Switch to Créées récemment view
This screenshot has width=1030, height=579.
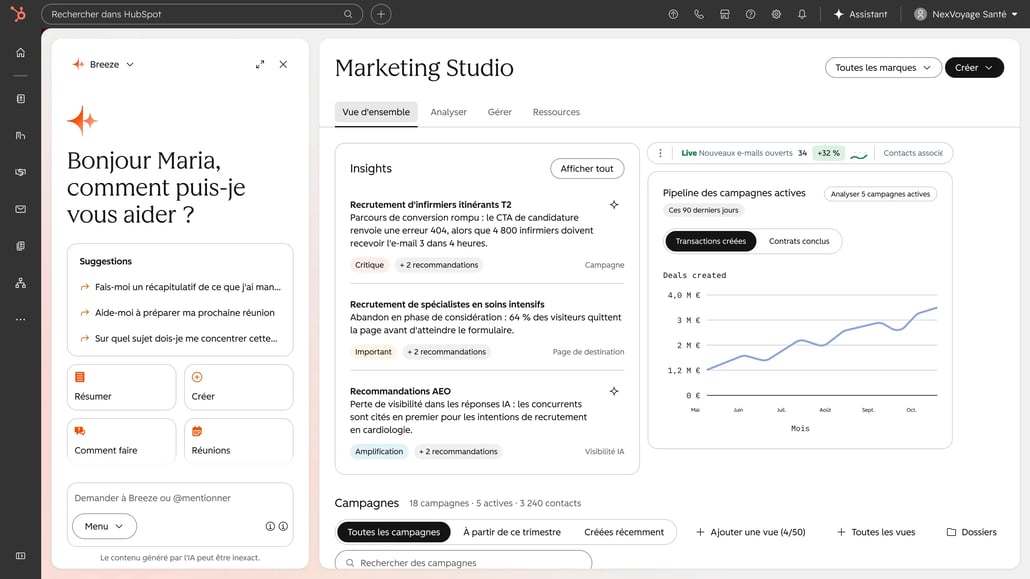coord(624,532)
